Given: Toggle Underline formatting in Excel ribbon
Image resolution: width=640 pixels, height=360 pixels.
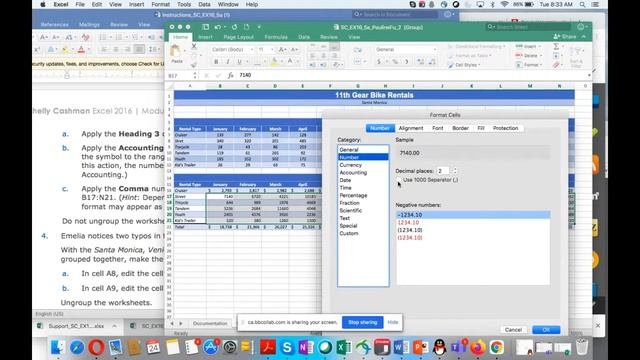Looking at the screenshot, I should pyautogui.click(x=239, y=62).
